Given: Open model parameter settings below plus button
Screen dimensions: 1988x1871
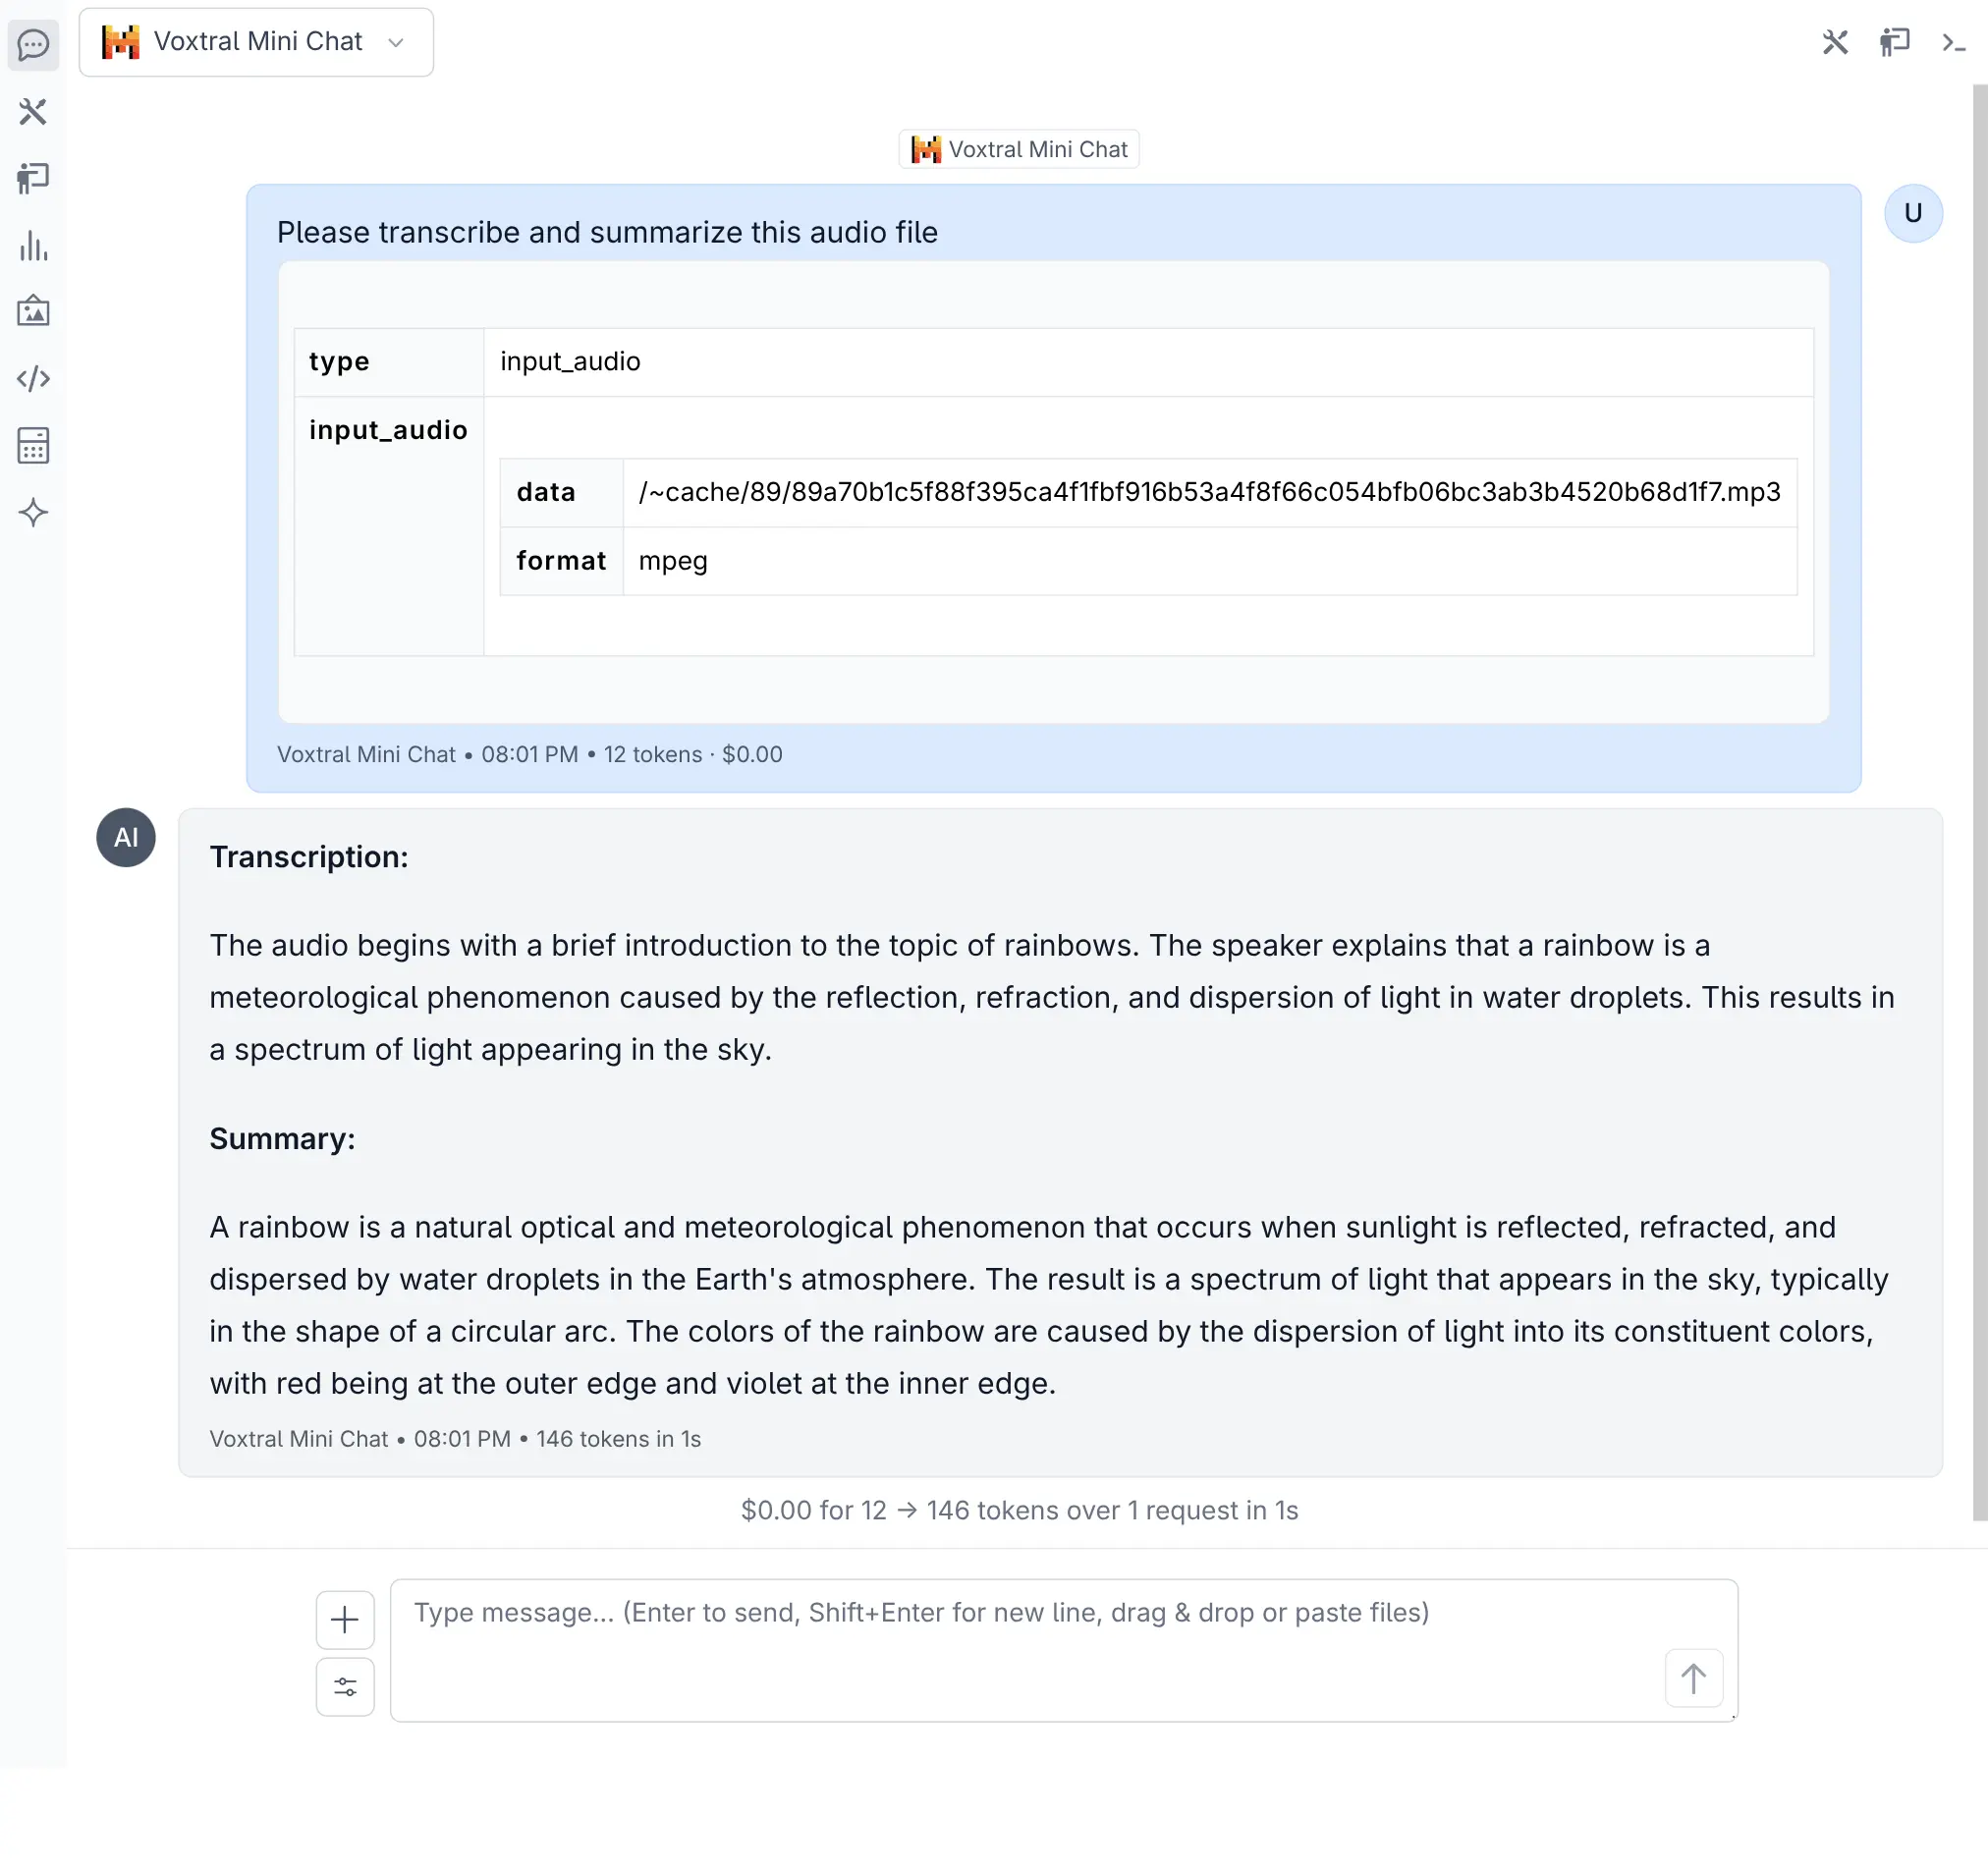Looking at the screenshot, I should pos(344,1687).
